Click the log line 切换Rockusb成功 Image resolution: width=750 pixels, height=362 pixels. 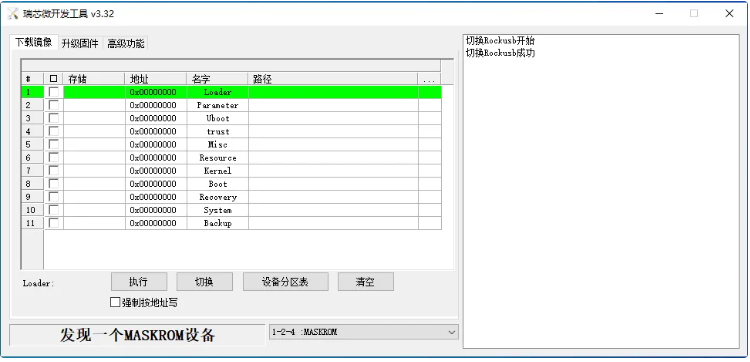(x=500, y=53)
